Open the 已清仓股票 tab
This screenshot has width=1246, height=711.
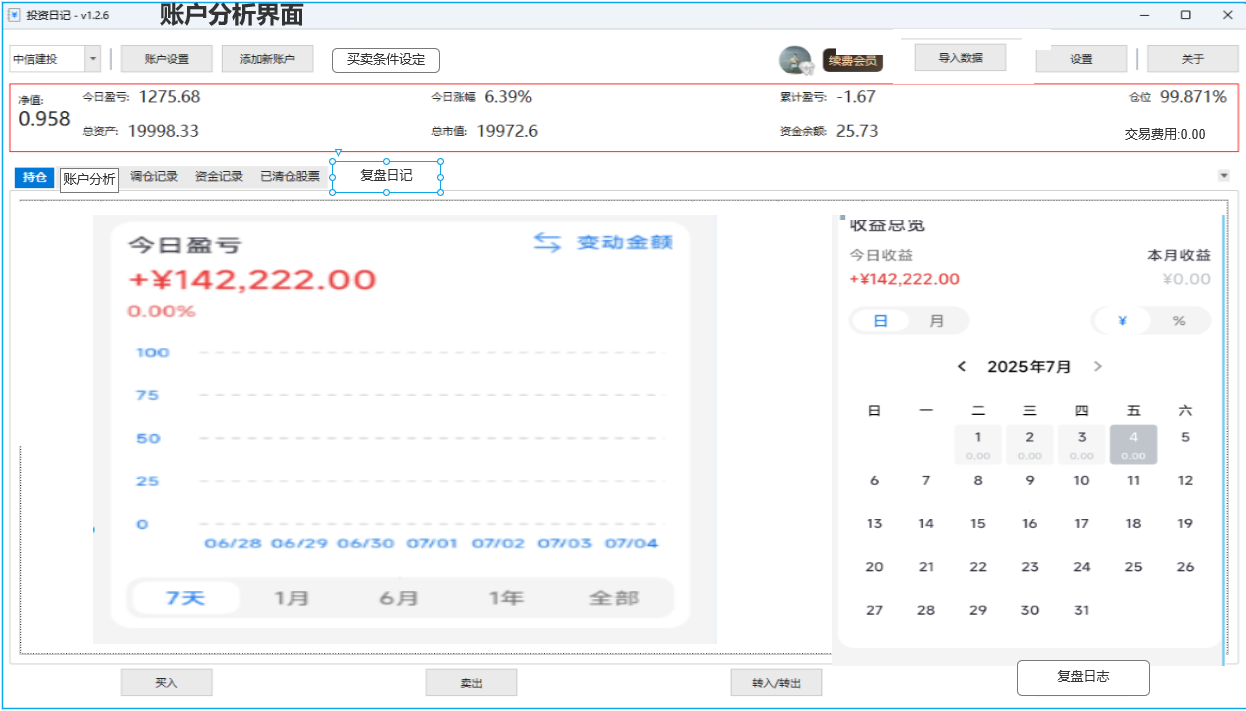pos(288,175)
